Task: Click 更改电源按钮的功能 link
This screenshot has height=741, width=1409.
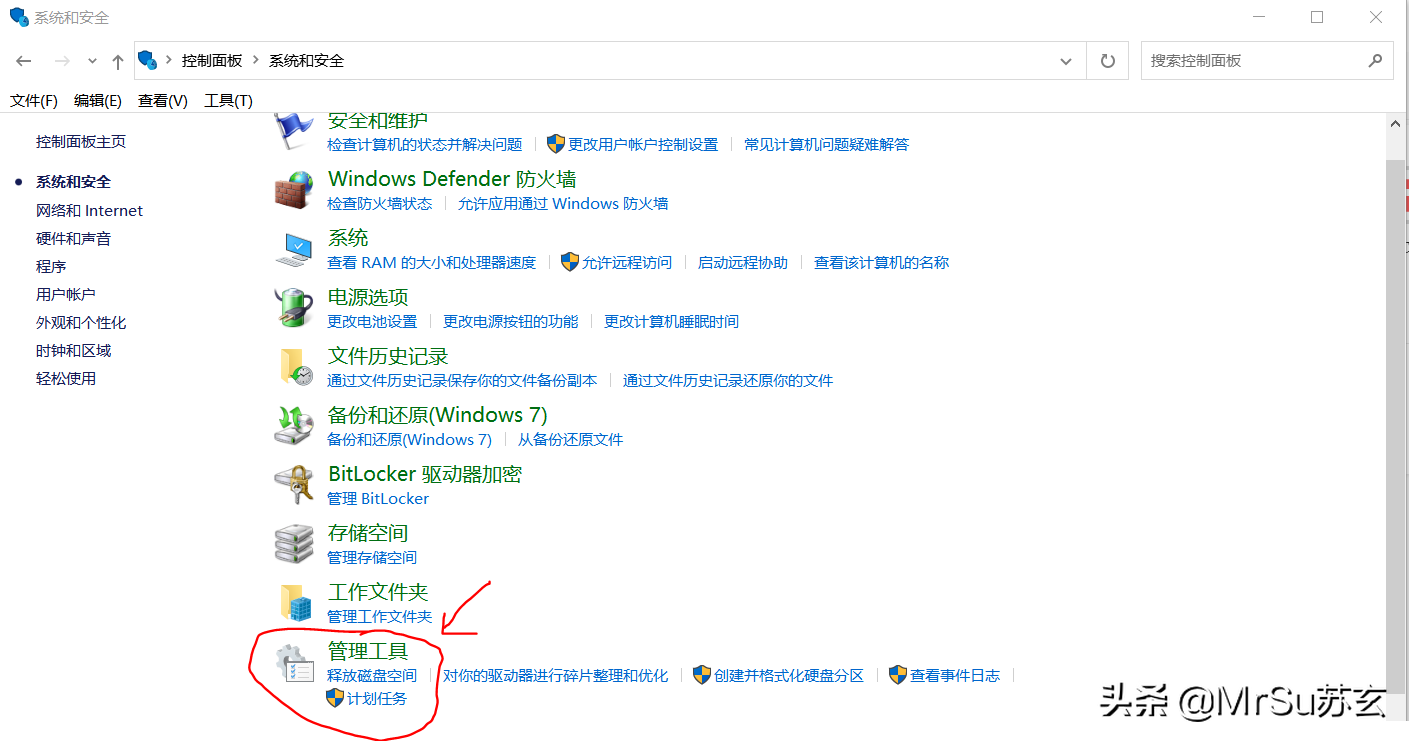Action: click(x=511, y=321)
